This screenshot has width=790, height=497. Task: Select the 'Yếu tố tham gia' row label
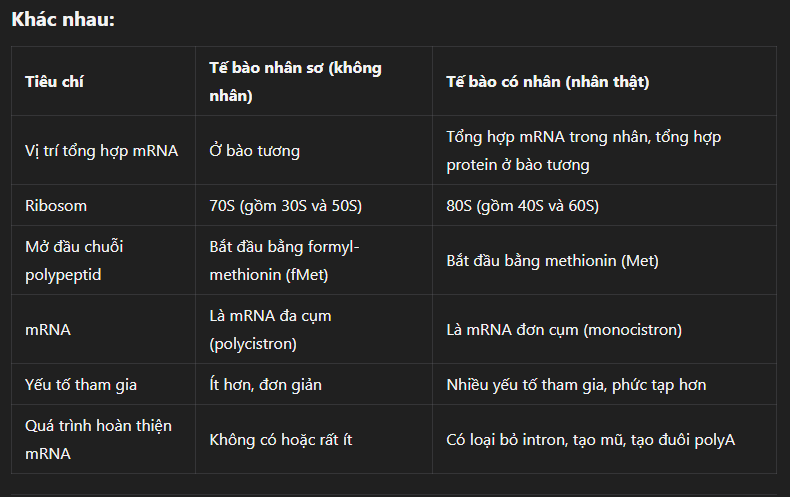[x=81, y=385]
